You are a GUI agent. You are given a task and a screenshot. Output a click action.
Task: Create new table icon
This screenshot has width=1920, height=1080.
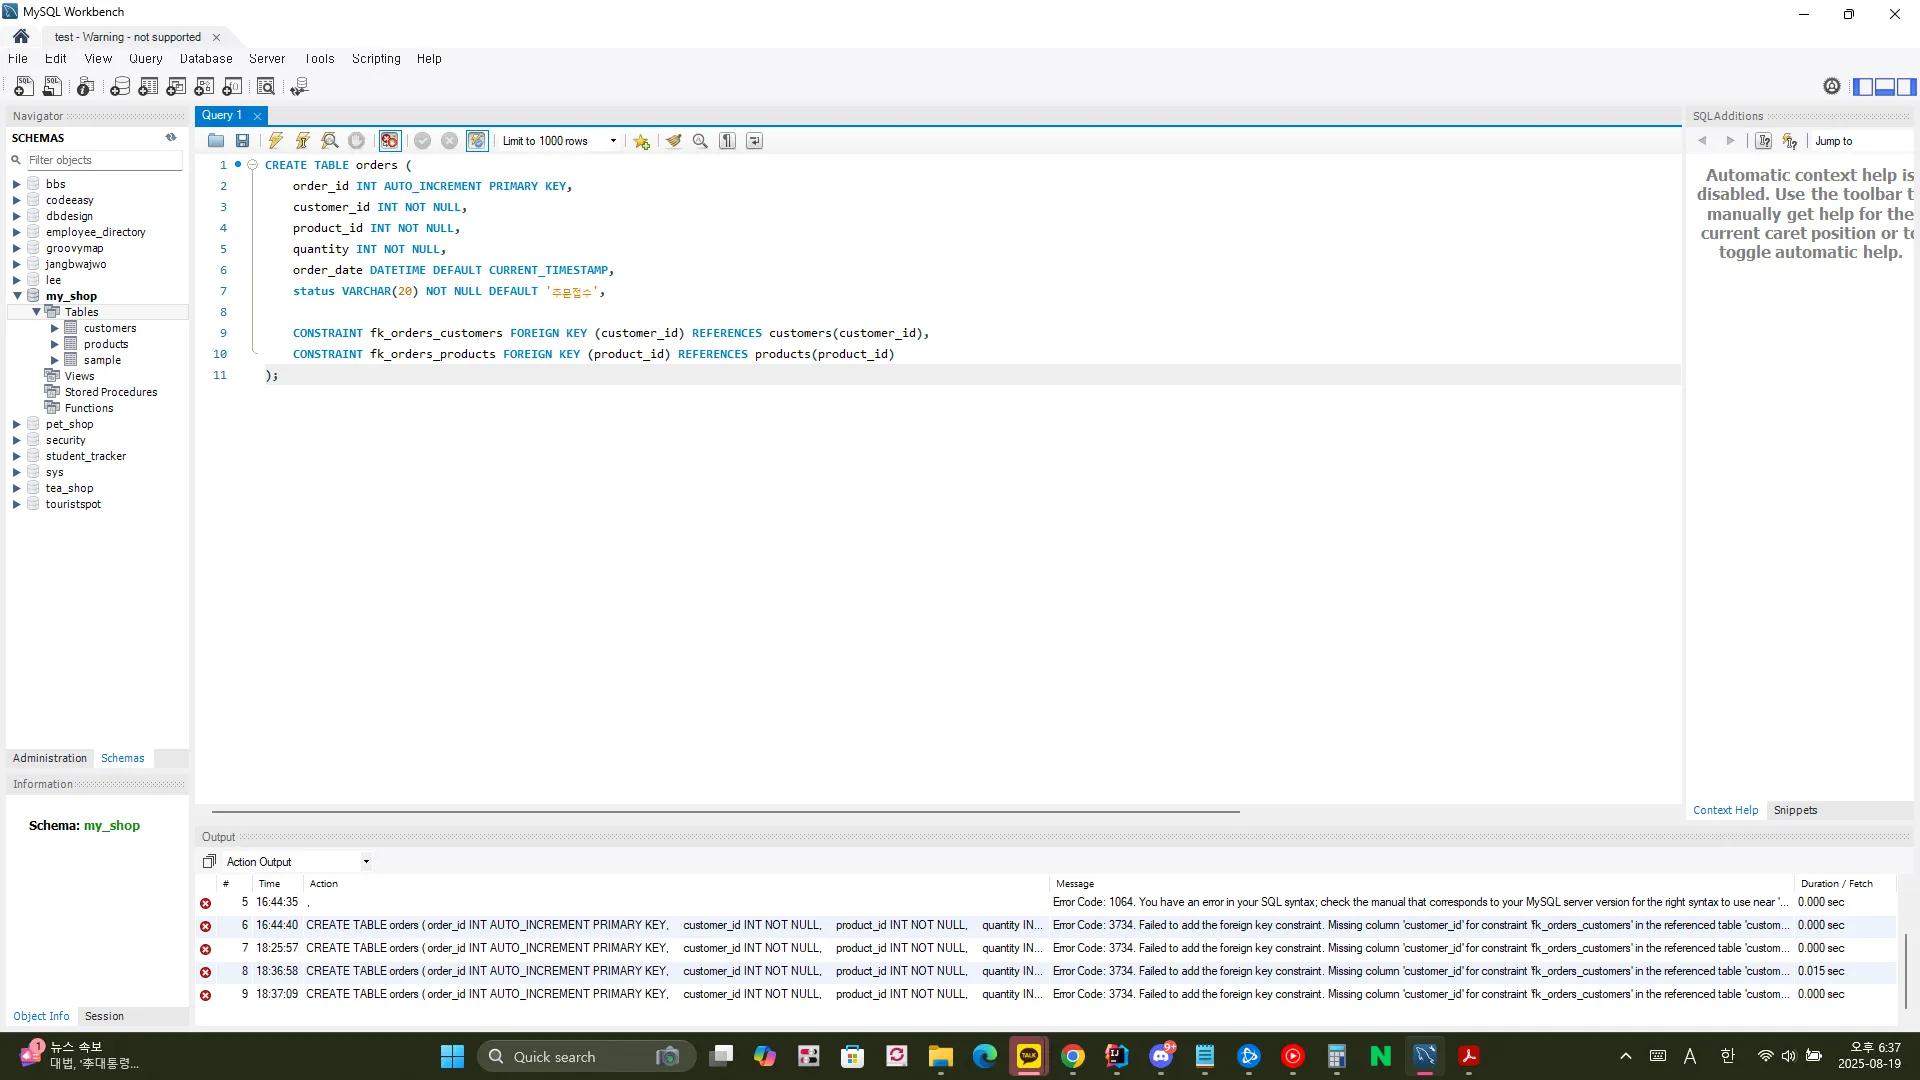(x=148, y=87)
